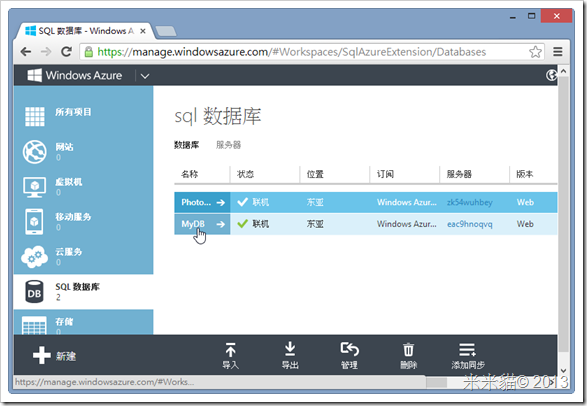This screenshot has width=587, height=406.
Task: Open the Photo... database arrow icon
Action: pos(221,202)
